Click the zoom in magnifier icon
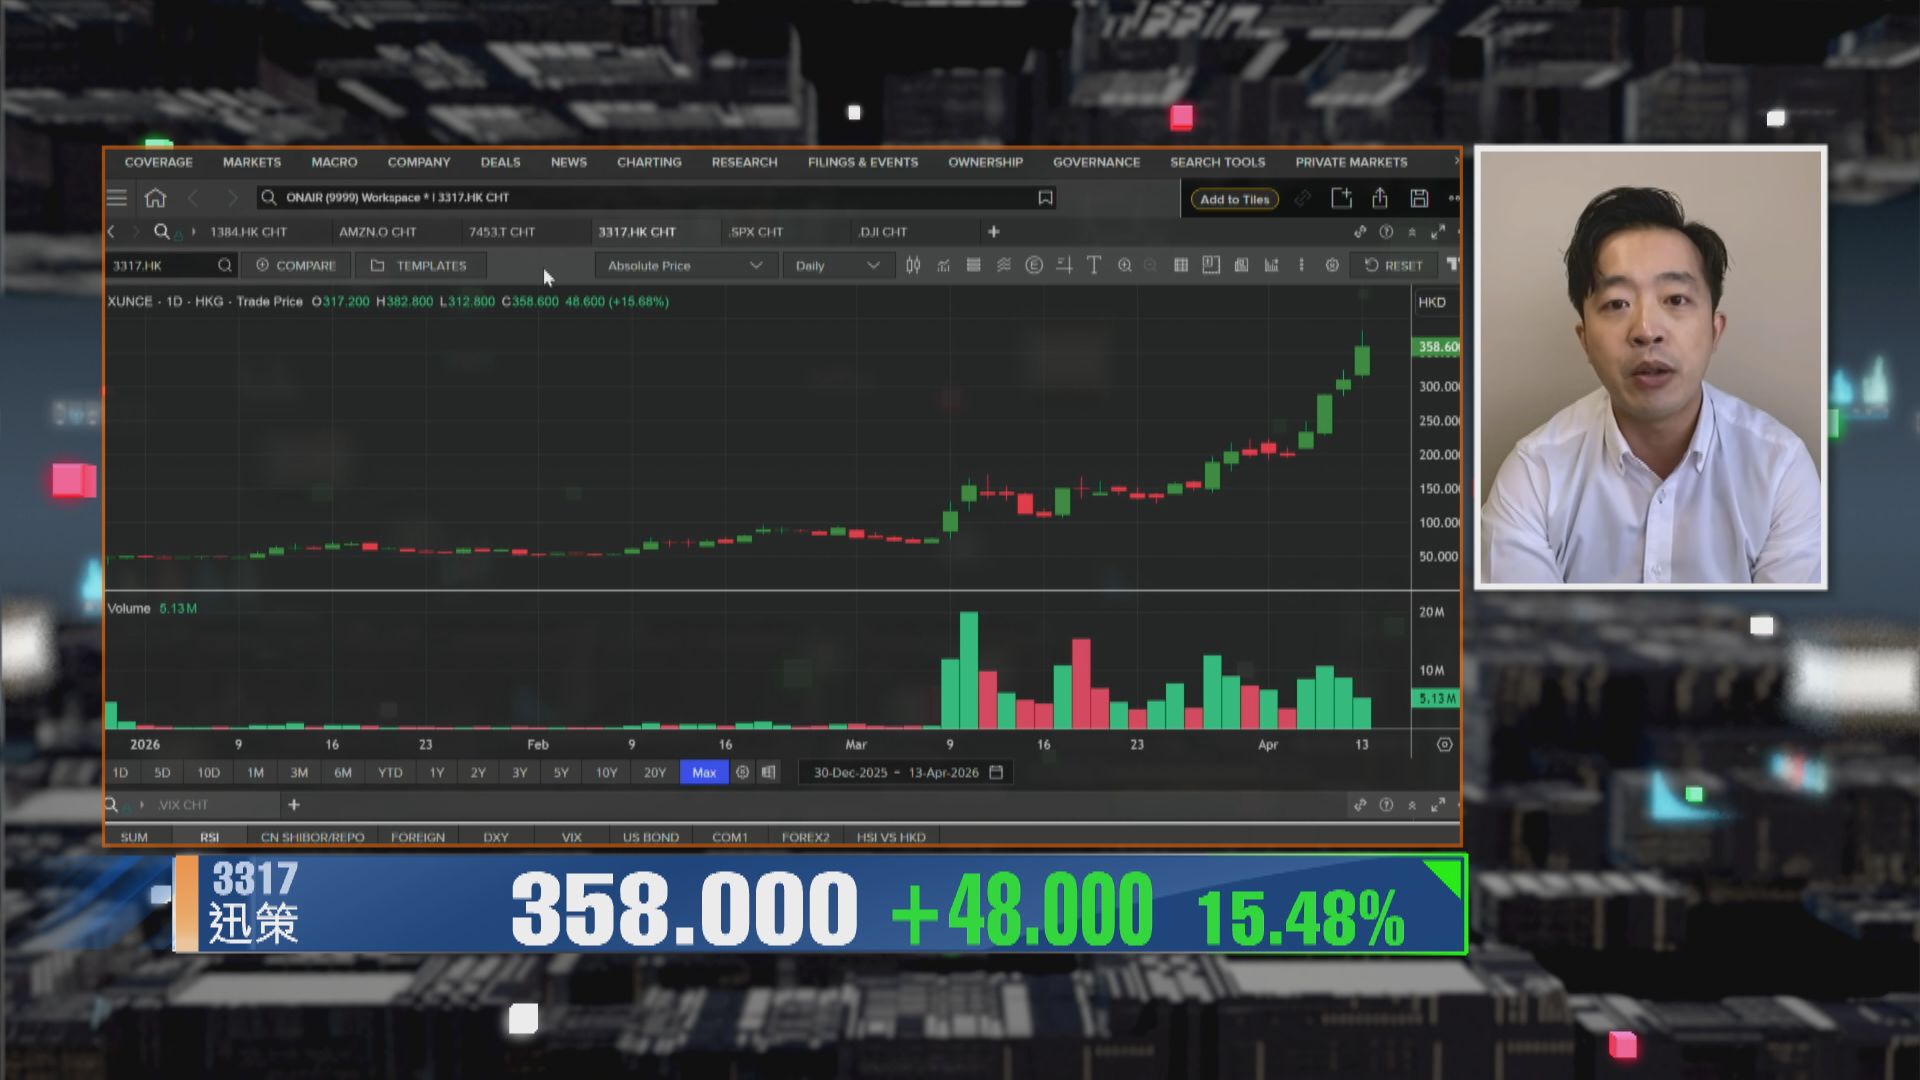Image resolution: width=1920 pixels, height=1080 pixels. tap(1125, 265)
